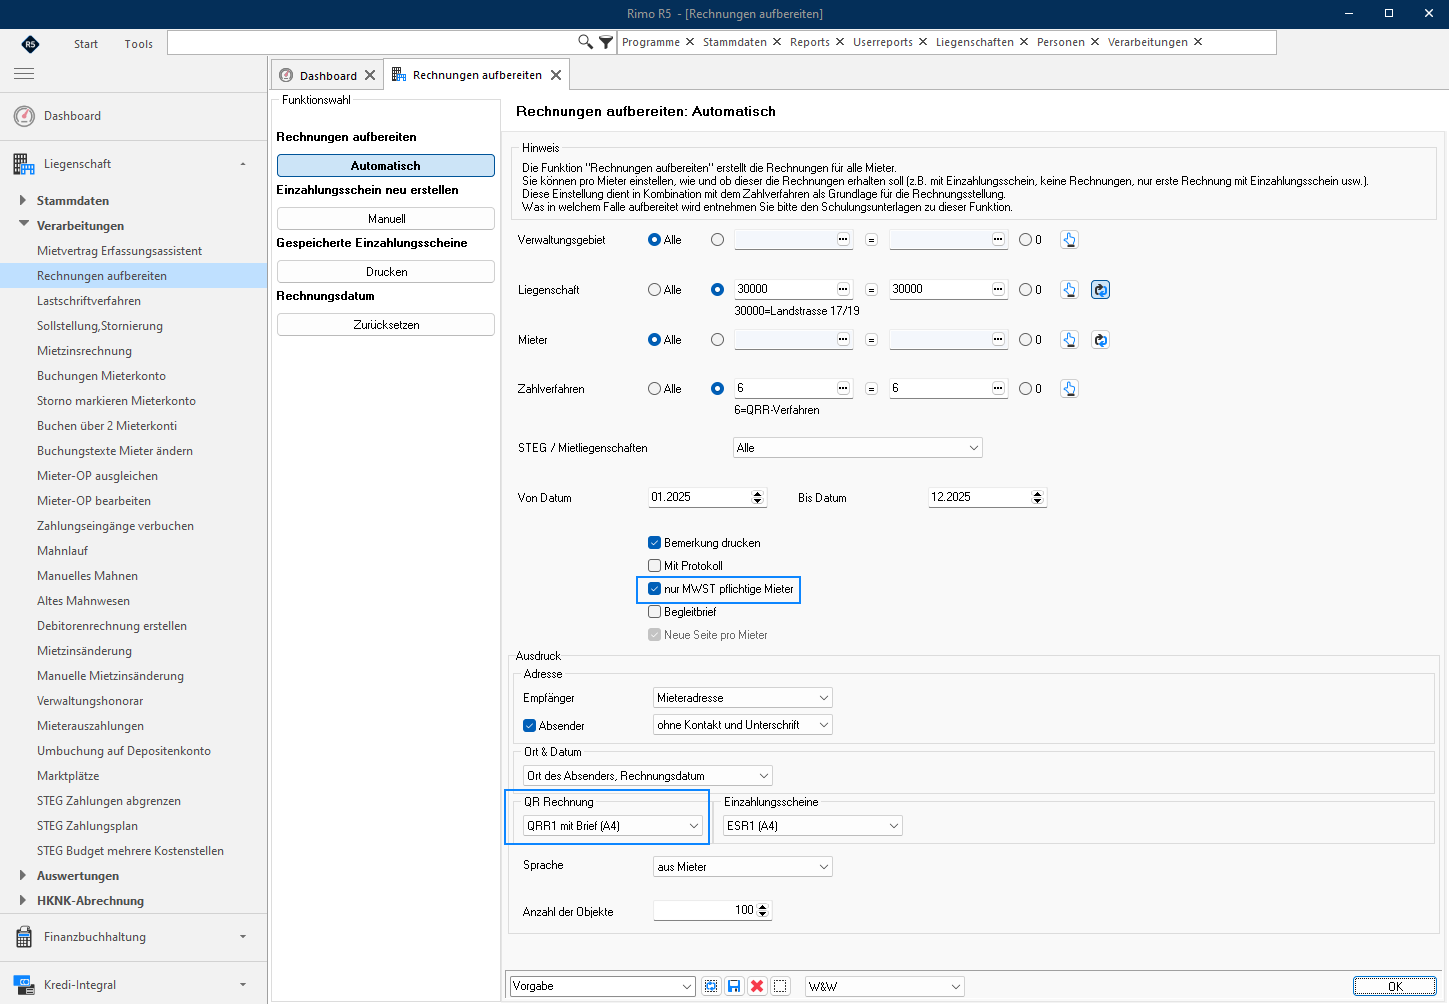Click the hand-select icon in Mieter row
This screenshot has height=1004, width=1449.
tap(1069, 340)
